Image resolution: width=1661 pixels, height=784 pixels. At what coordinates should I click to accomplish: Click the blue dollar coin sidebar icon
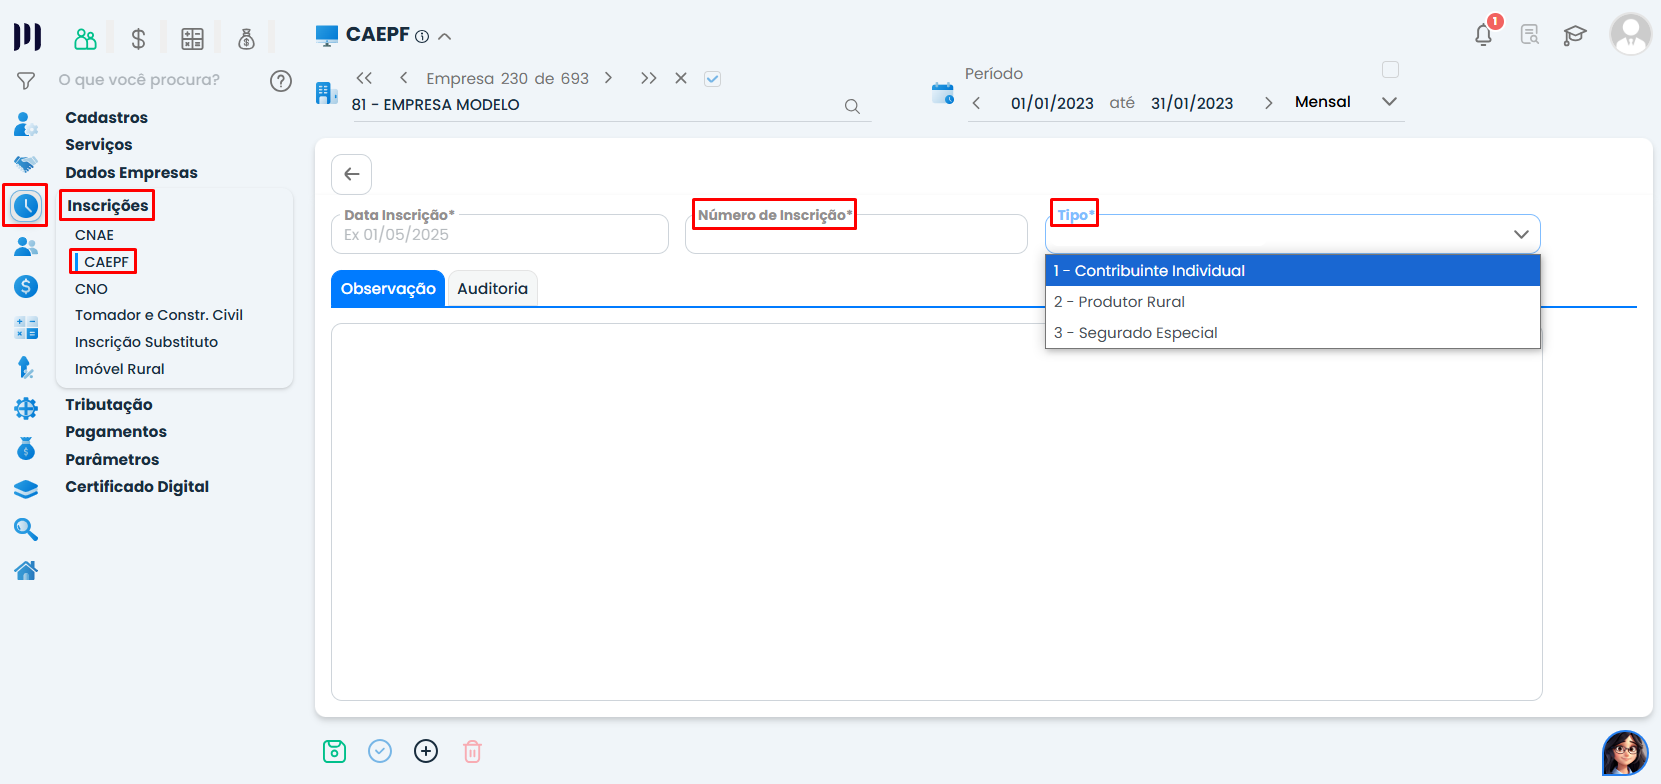click(26, 286)
